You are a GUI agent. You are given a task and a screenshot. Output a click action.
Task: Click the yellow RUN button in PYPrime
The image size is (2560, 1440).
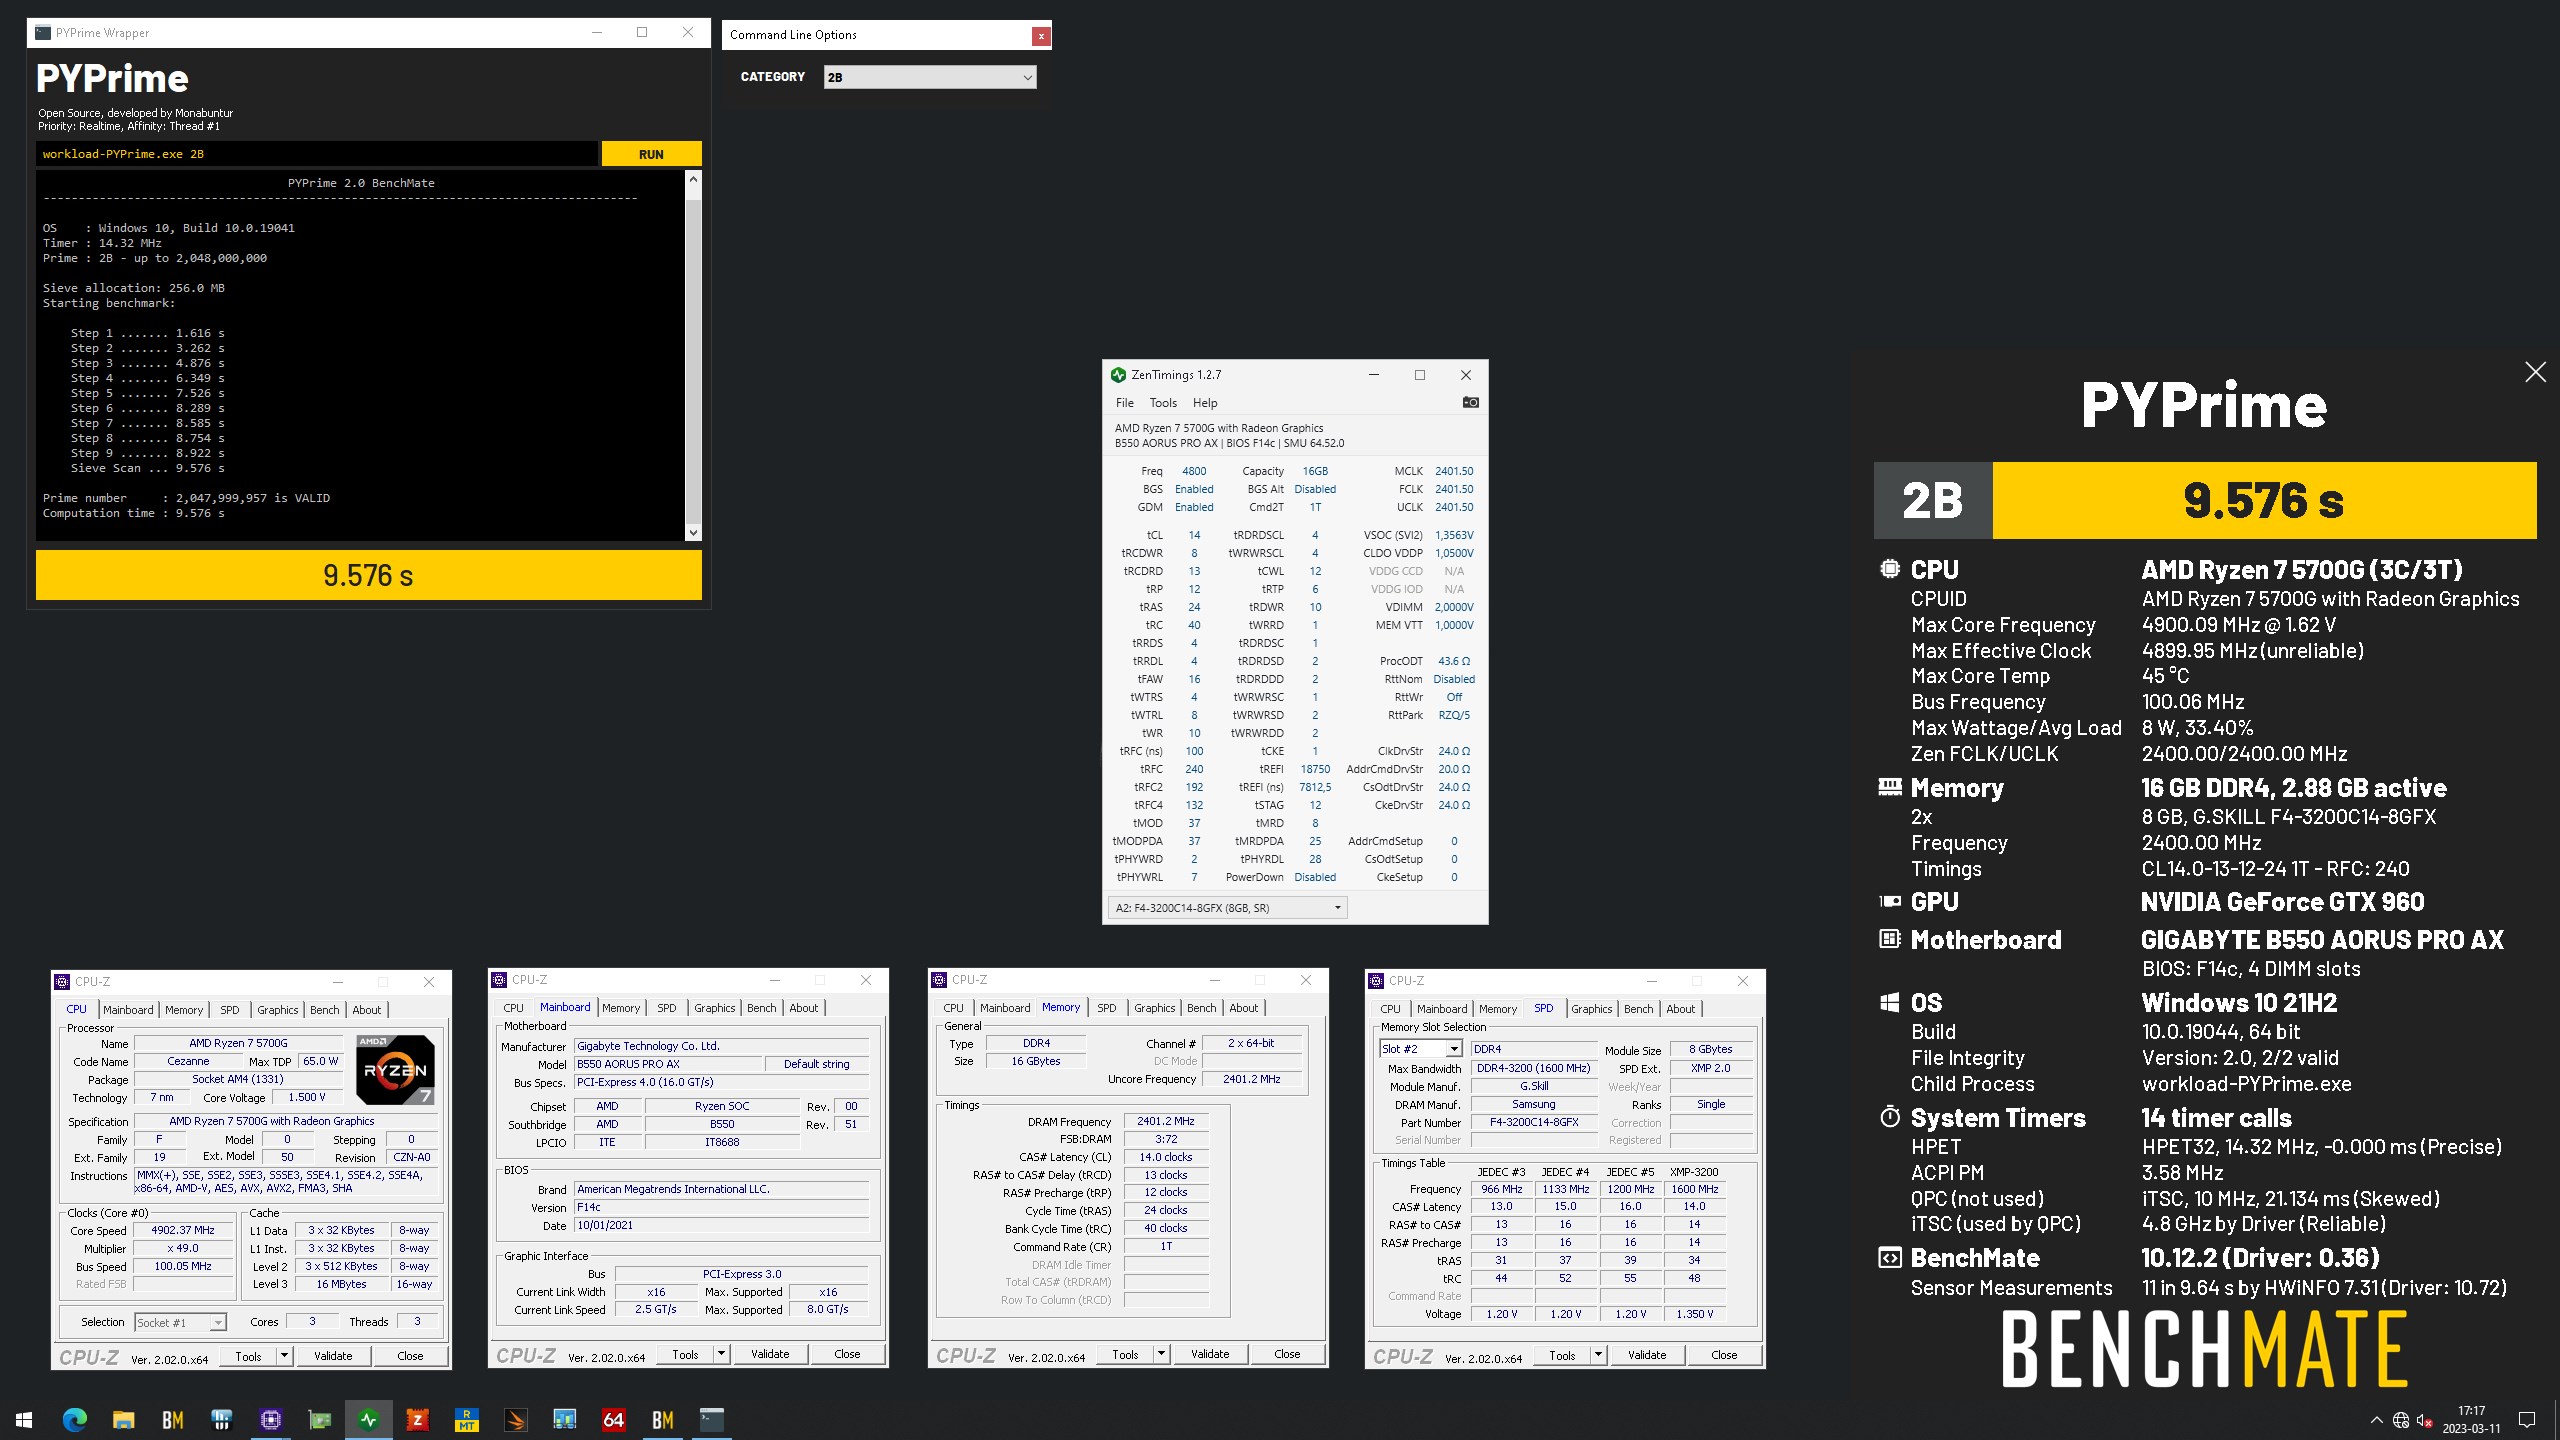pyautogui.click(x=651, y=154)
